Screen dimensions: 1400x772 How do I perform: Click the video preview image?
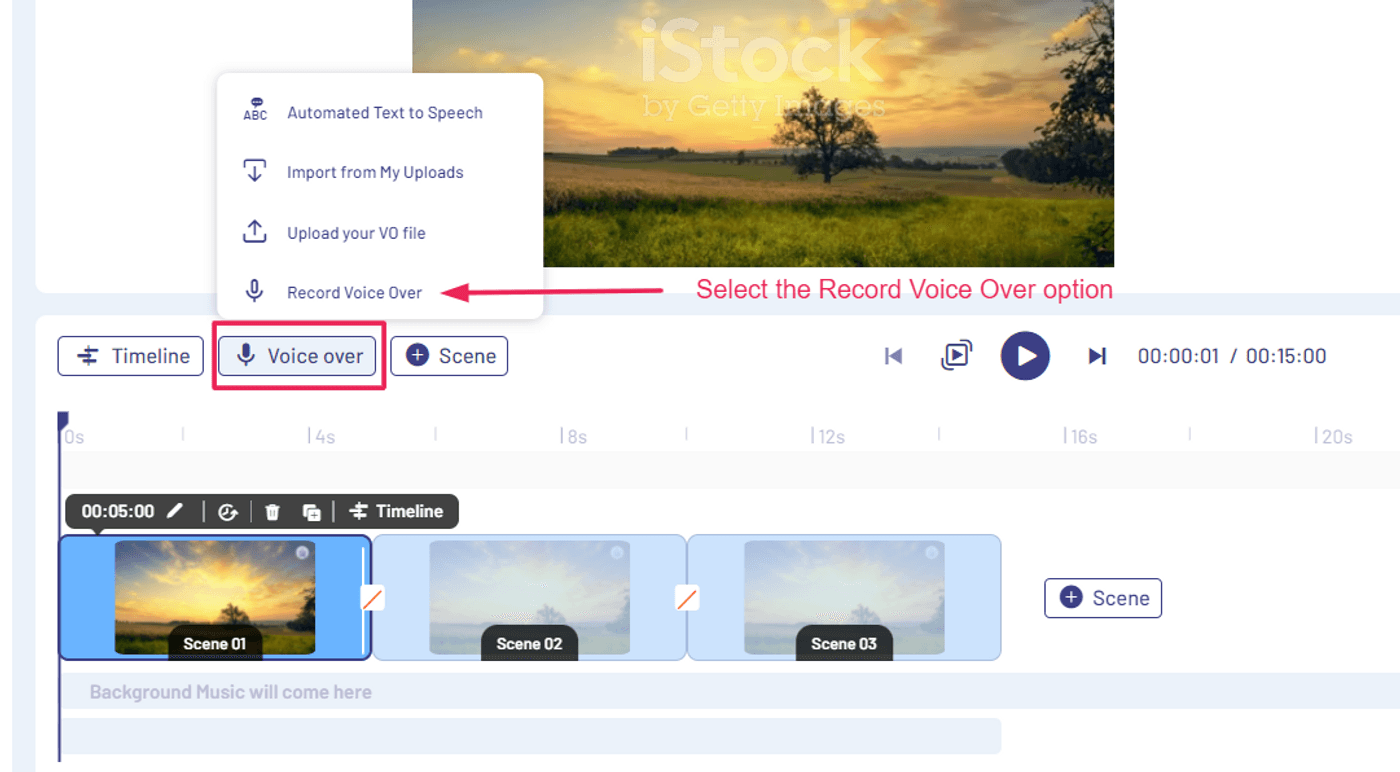(x=763, y=133)
